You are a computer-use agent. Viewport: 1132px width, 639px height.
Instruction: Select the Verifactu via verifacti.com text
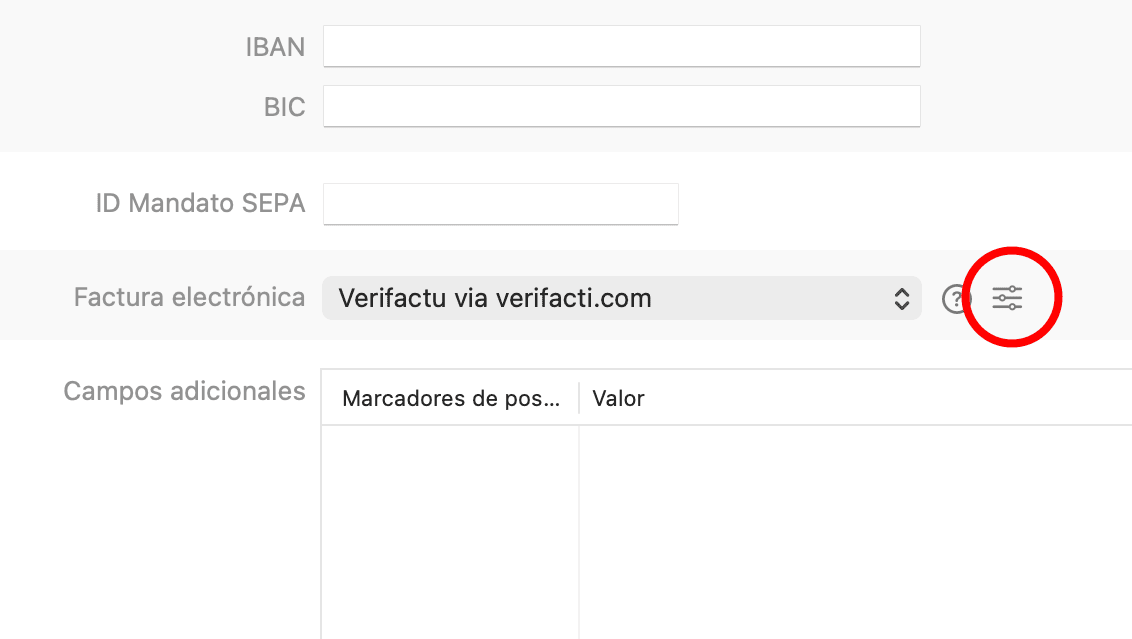(495, 298)
